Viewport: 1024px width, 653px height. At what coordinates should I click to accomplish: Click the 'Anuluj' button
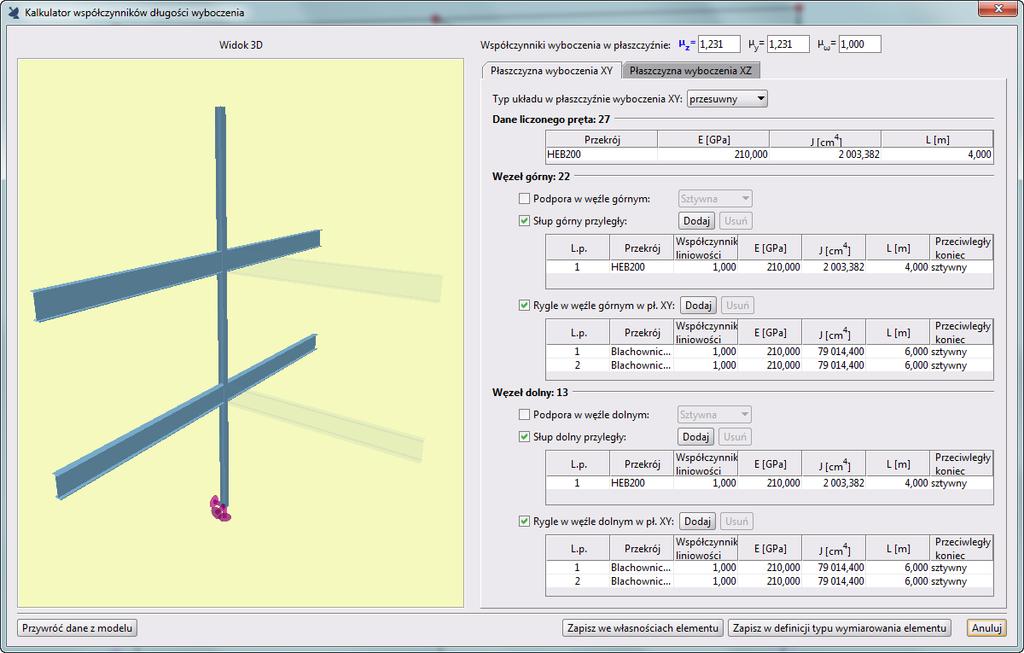[x=986, y=628]
